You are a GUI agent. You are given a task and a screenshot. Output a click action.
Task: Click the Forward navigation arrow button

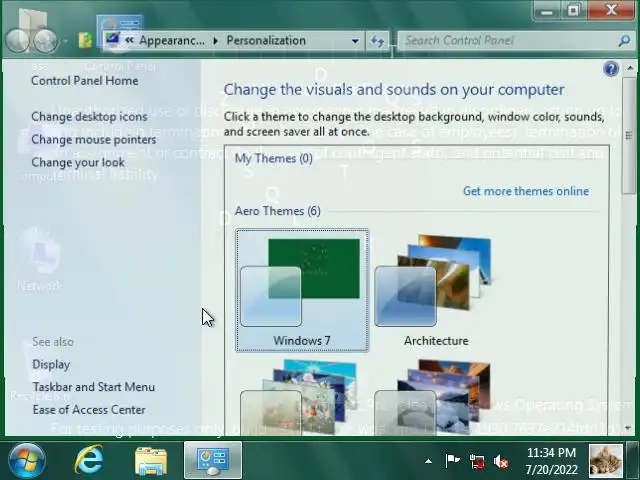45,41
